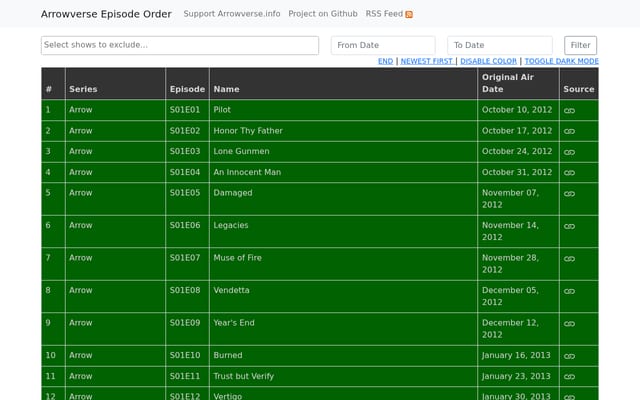Open the source link for Year's End
The image size is (640, 400).
pos(569,324)
